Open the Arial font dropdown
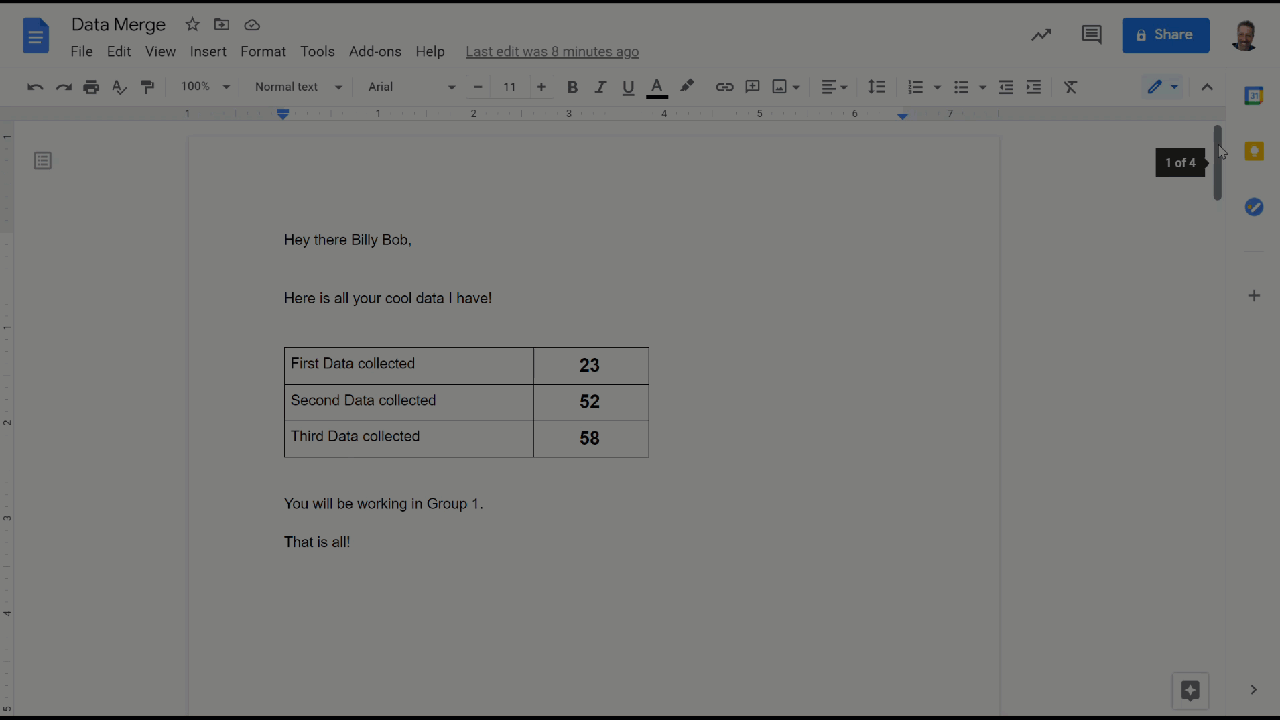This screenshot has width=1280, height=720. coord(411,87)
